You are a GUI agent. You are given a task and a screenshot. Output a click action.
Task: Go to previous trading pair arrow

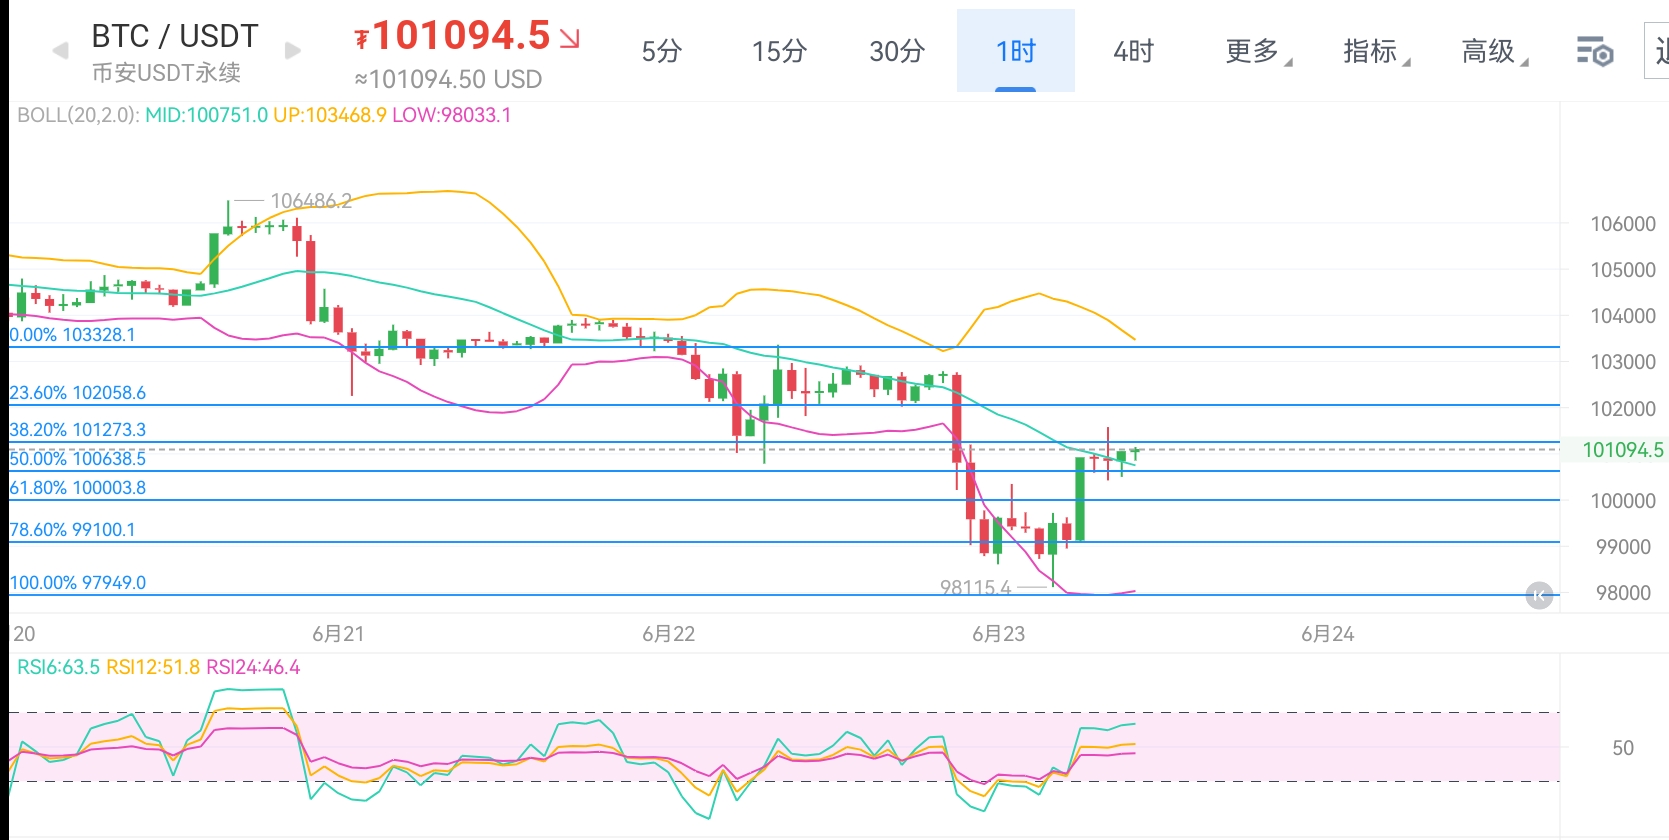coord(61,51)
